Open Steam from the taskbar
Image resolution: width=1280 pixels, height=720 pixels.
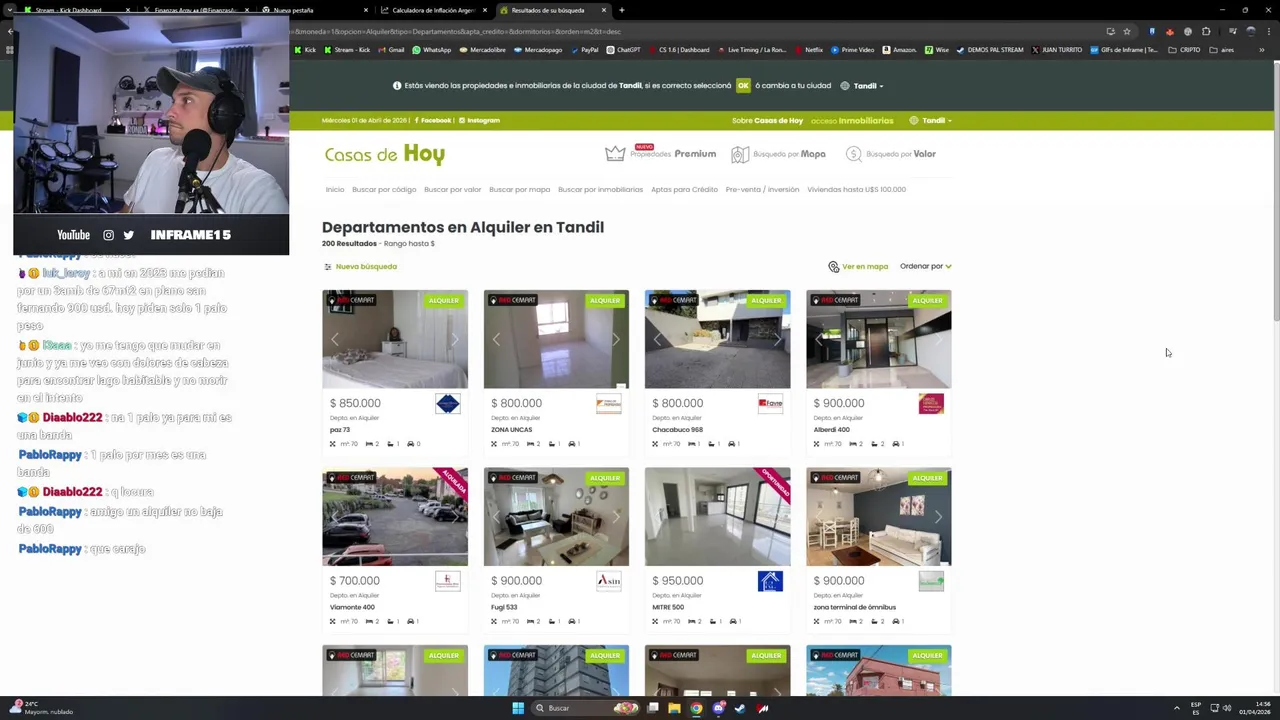click(x=740, y=708)
